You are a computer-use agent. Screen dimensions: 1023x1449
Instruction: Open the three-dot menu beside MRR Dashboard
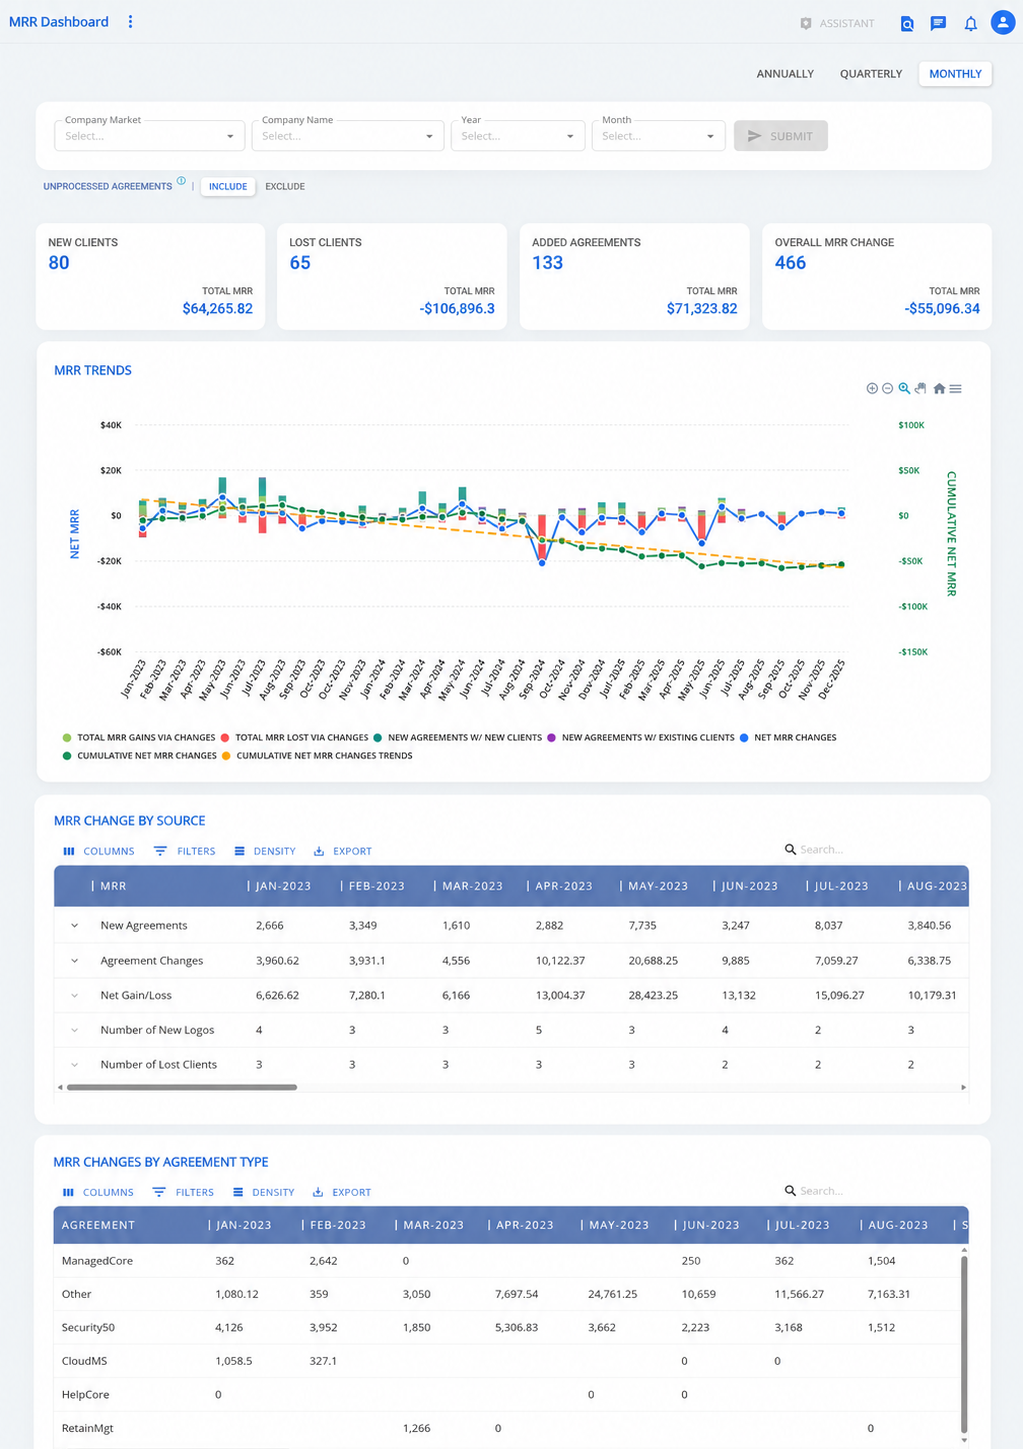(130, 22)
